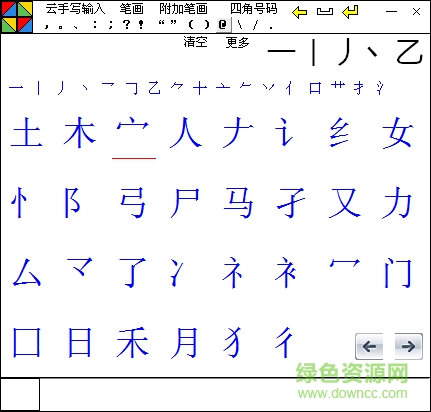Choose the 纟 silk radical
The height and width of the screenshot is (412, 431).
pyautogui.click(x=339, y=132)
